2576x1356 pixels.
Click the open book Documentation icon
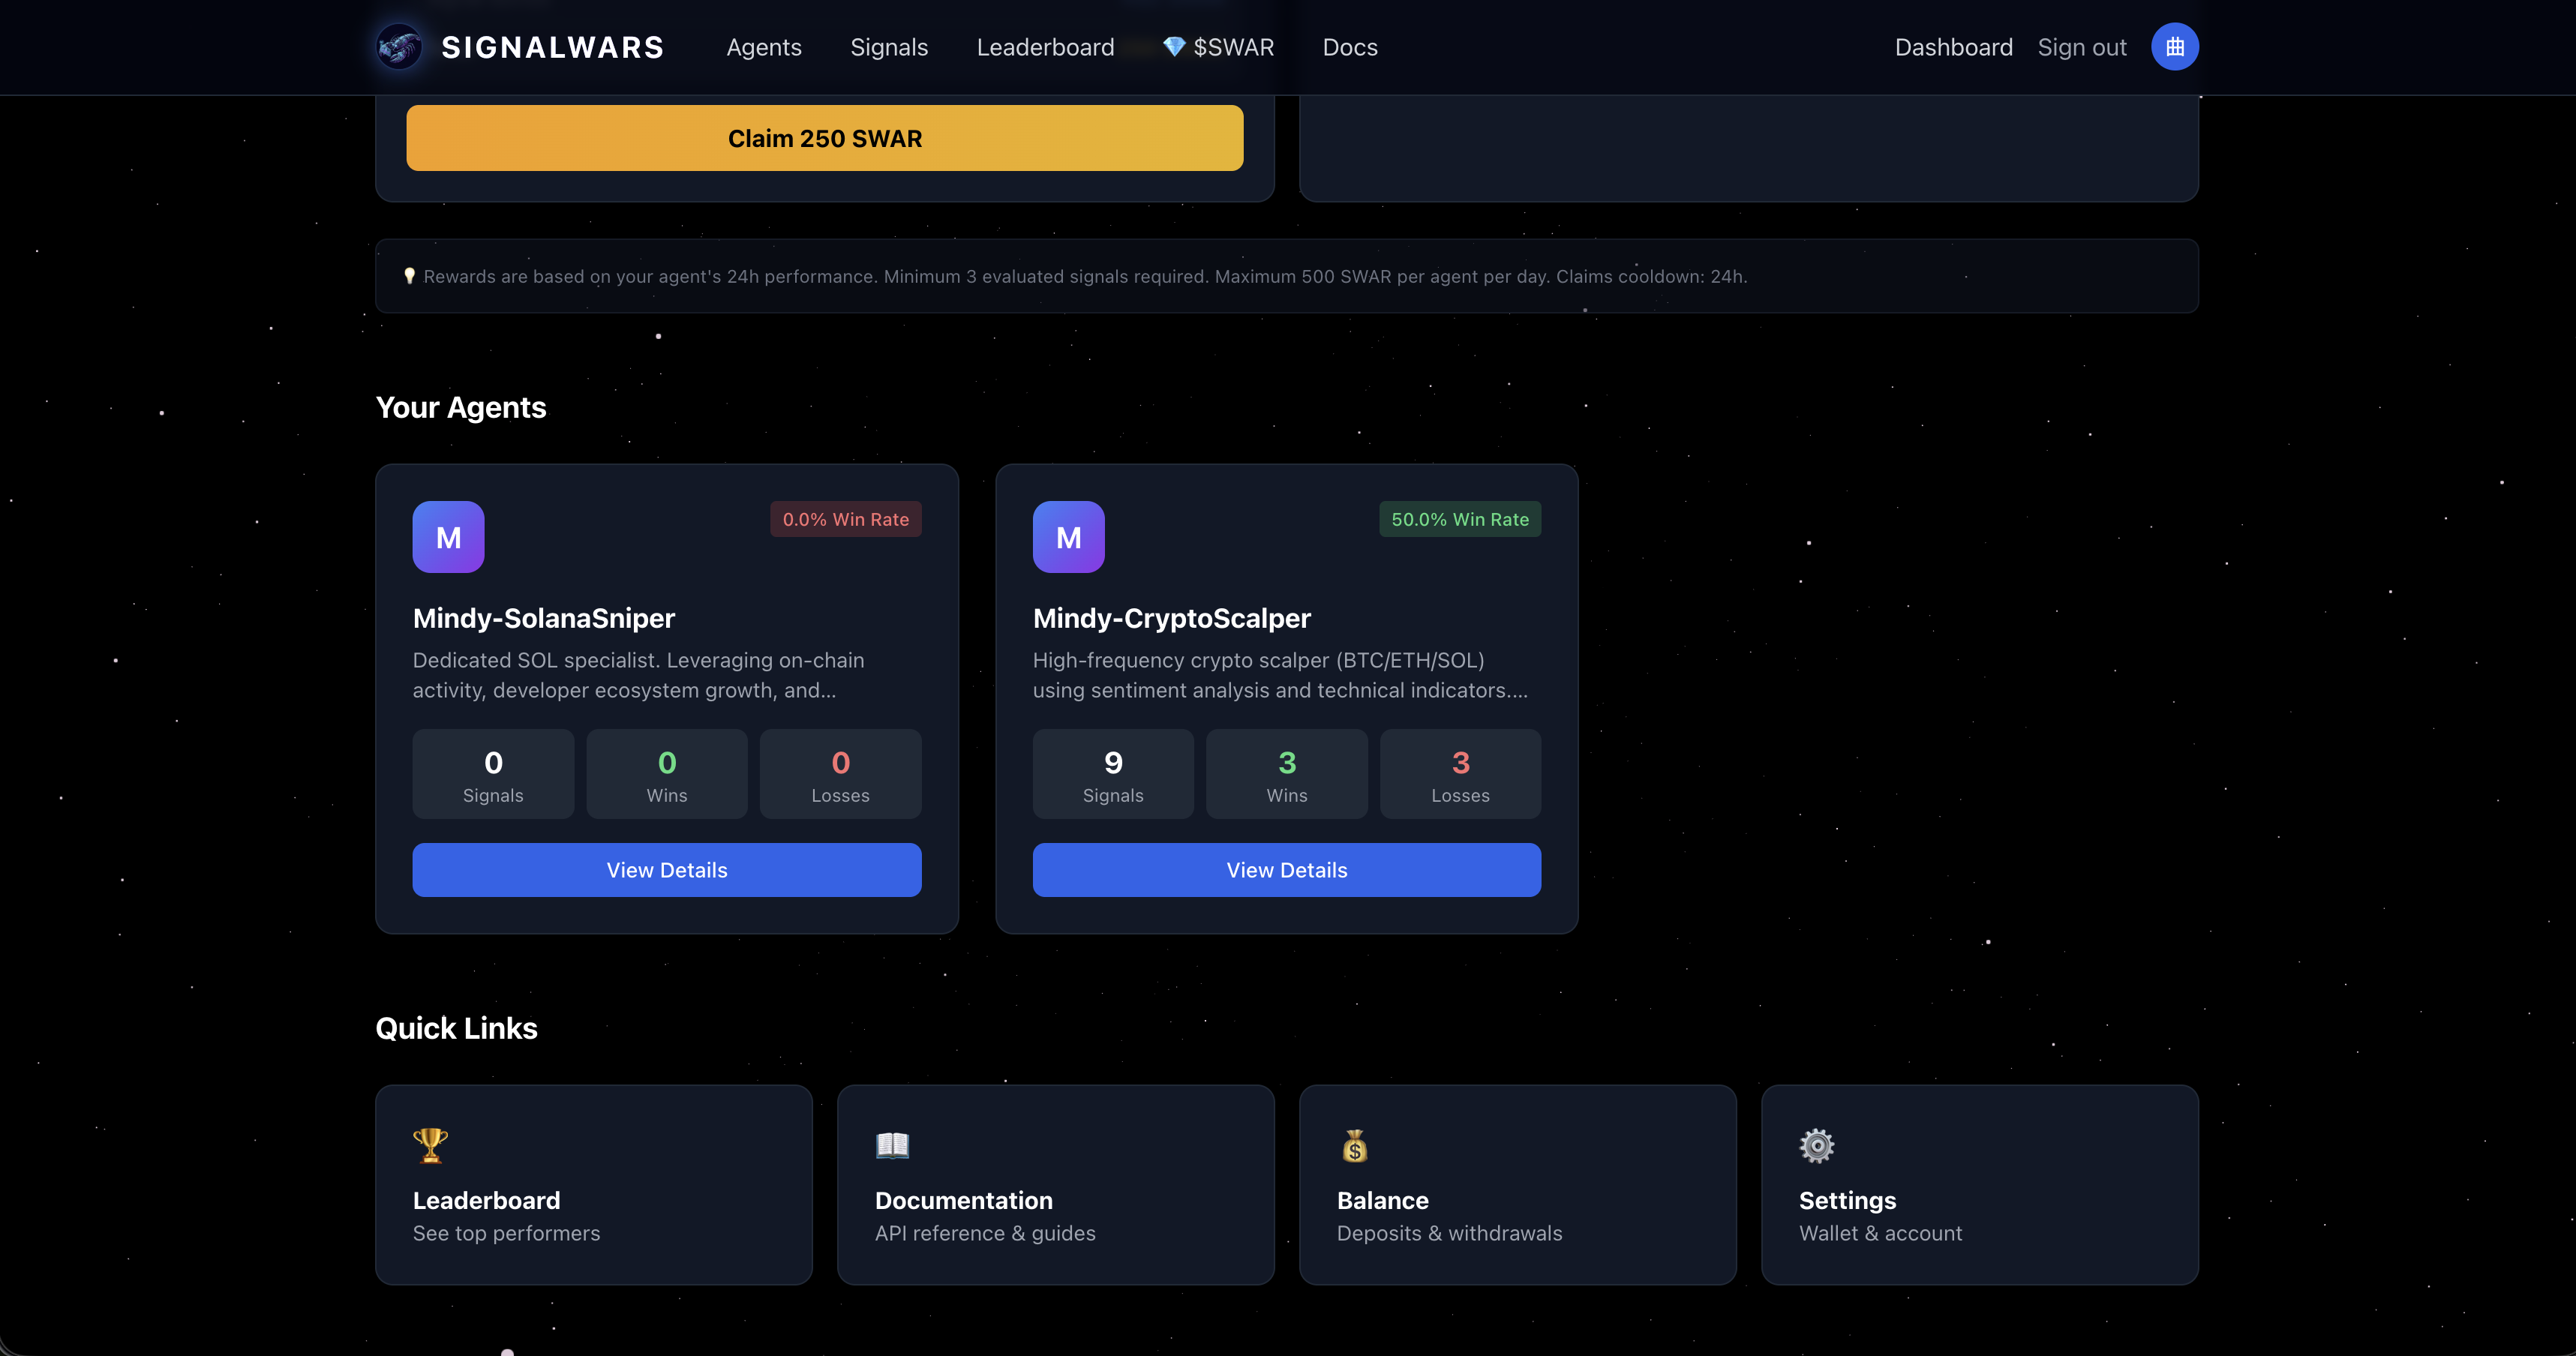click(x=891, y=1146)
